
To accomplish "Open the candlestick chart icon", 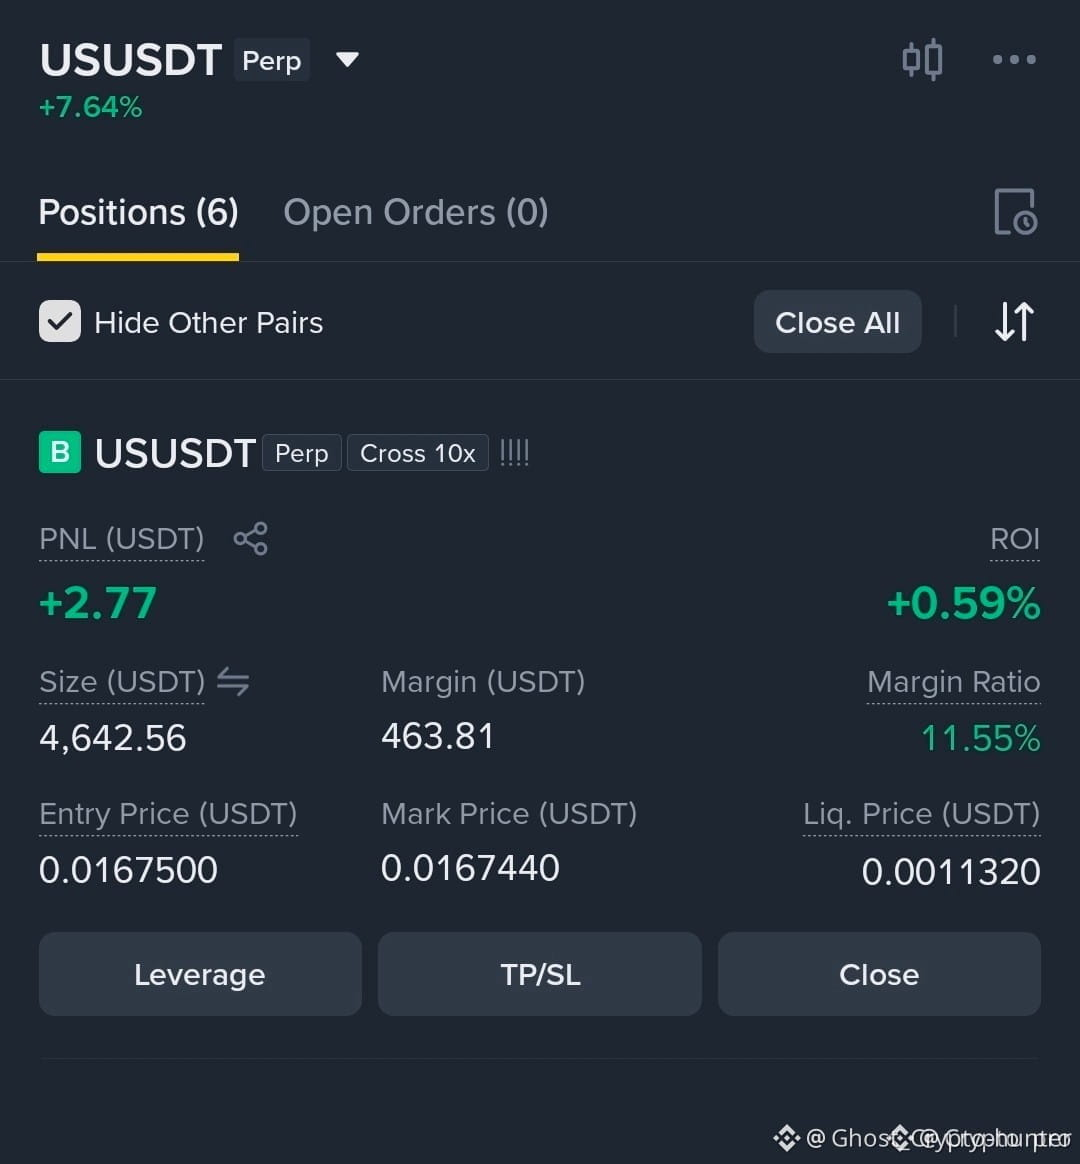I will click(922, 59).
